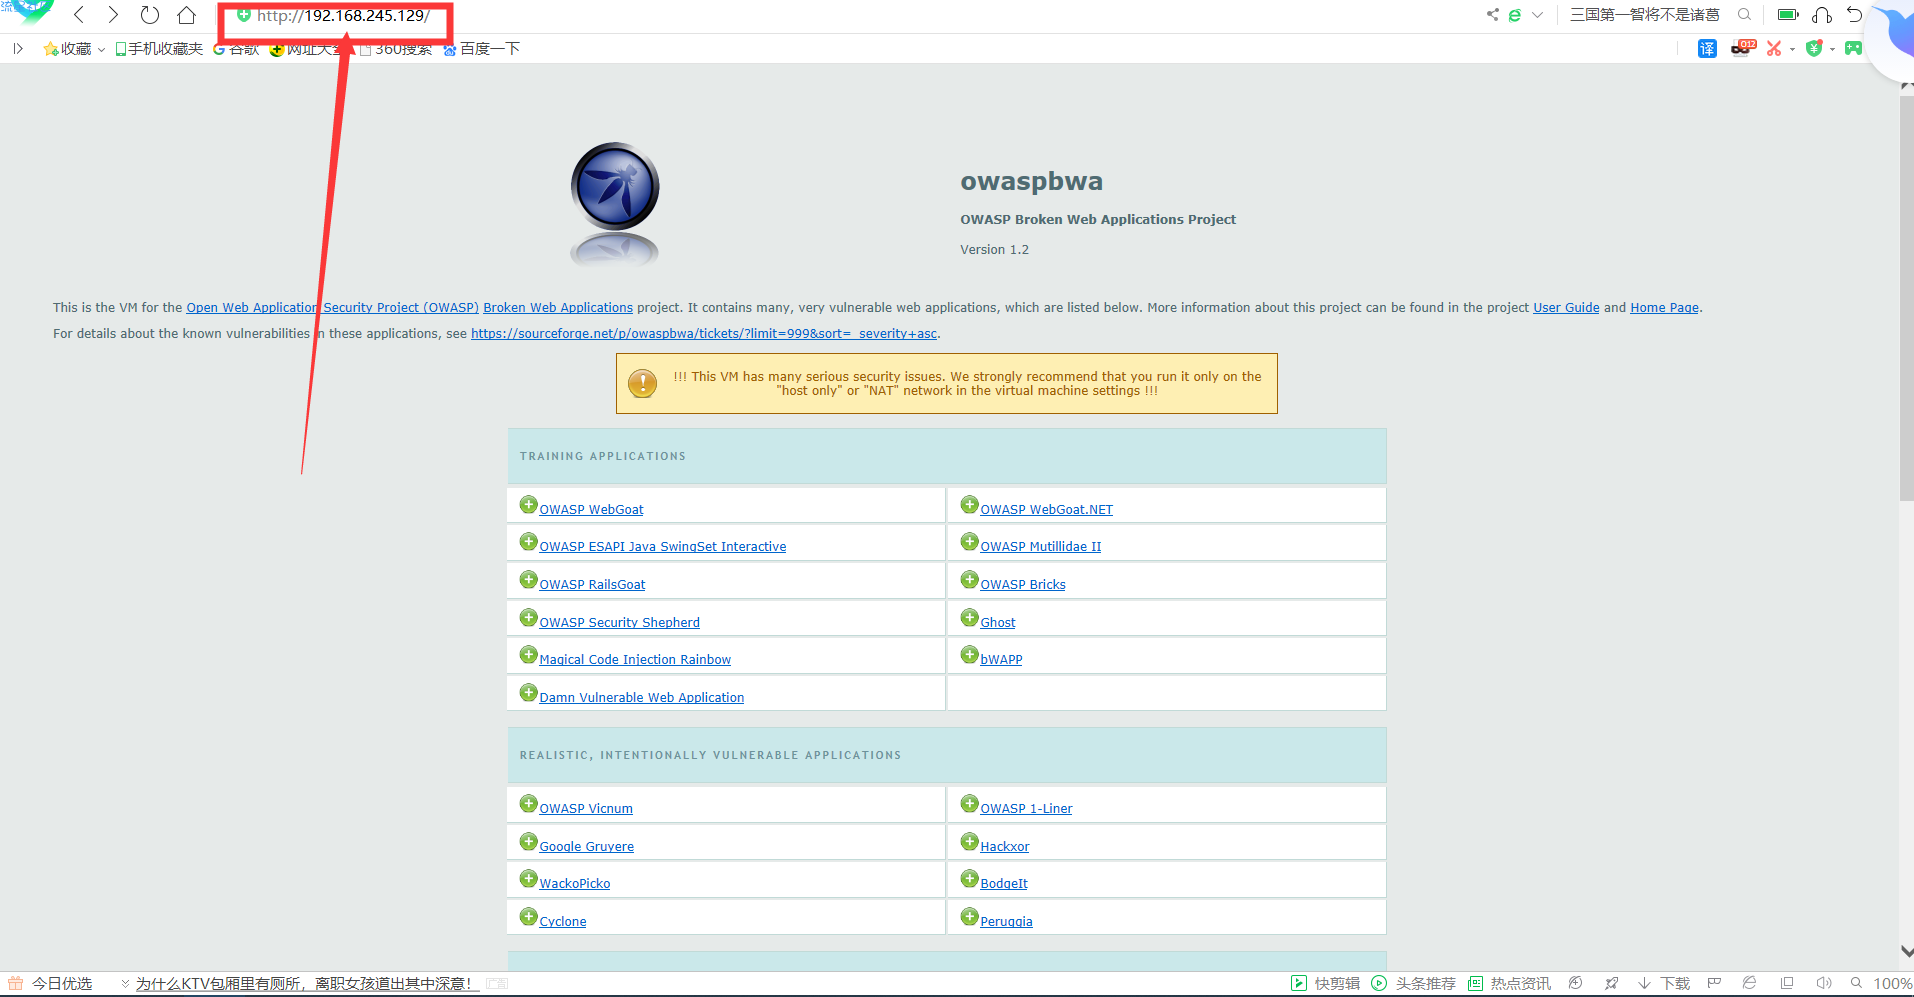The width and height of the screenshot is (1914, 997).
Task: Open the 360搜索 bookmark
Action: (396, 49)
